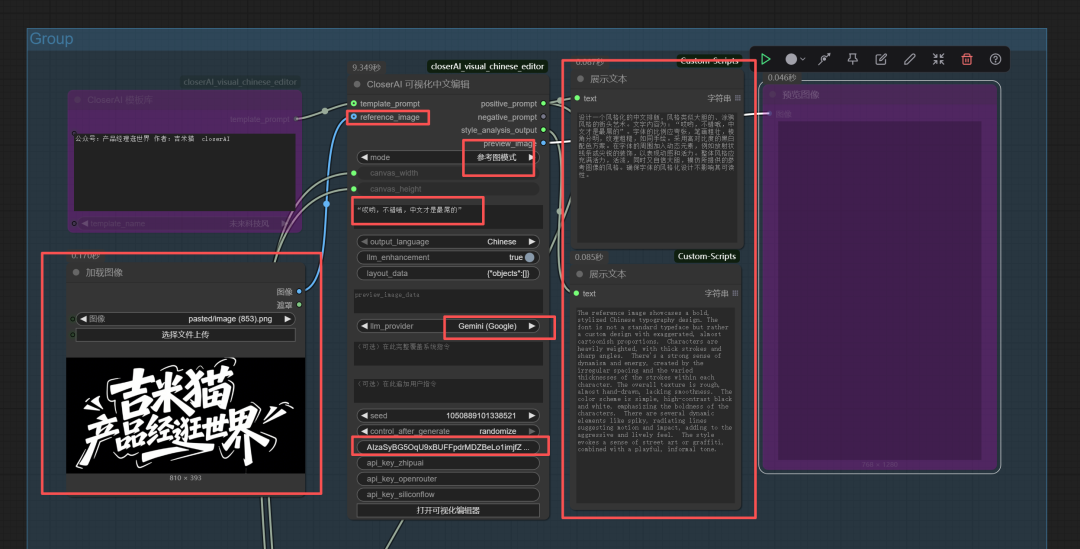
Task: Click 选择文件上传 upload button
Action: point(185,335)
